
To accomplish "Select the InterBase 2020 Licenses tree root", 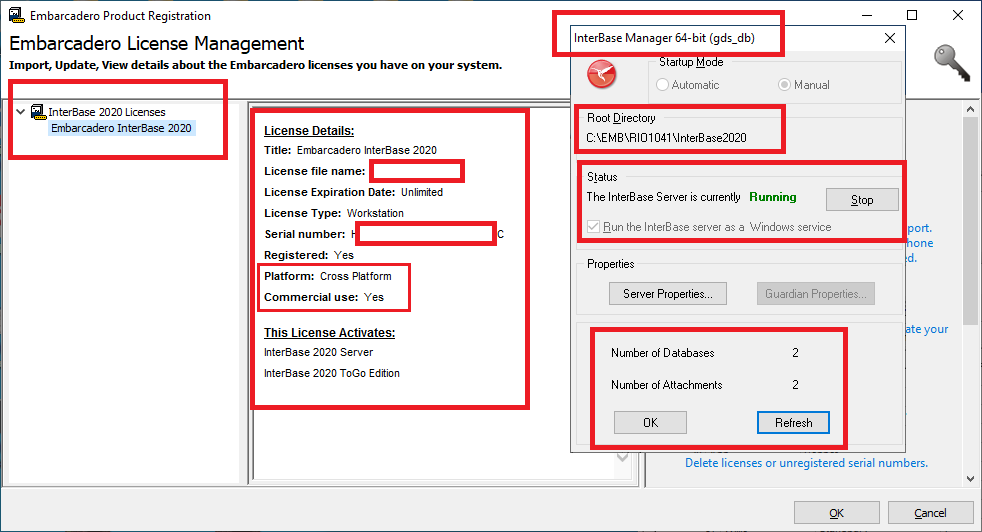I will (107, 112).
